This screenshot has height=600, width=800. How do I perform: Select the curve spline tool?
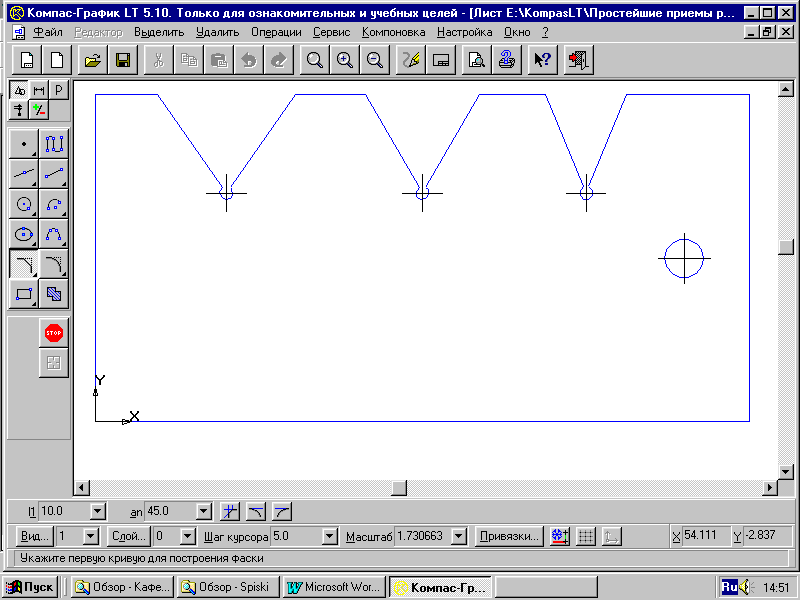tap(54, 234)
